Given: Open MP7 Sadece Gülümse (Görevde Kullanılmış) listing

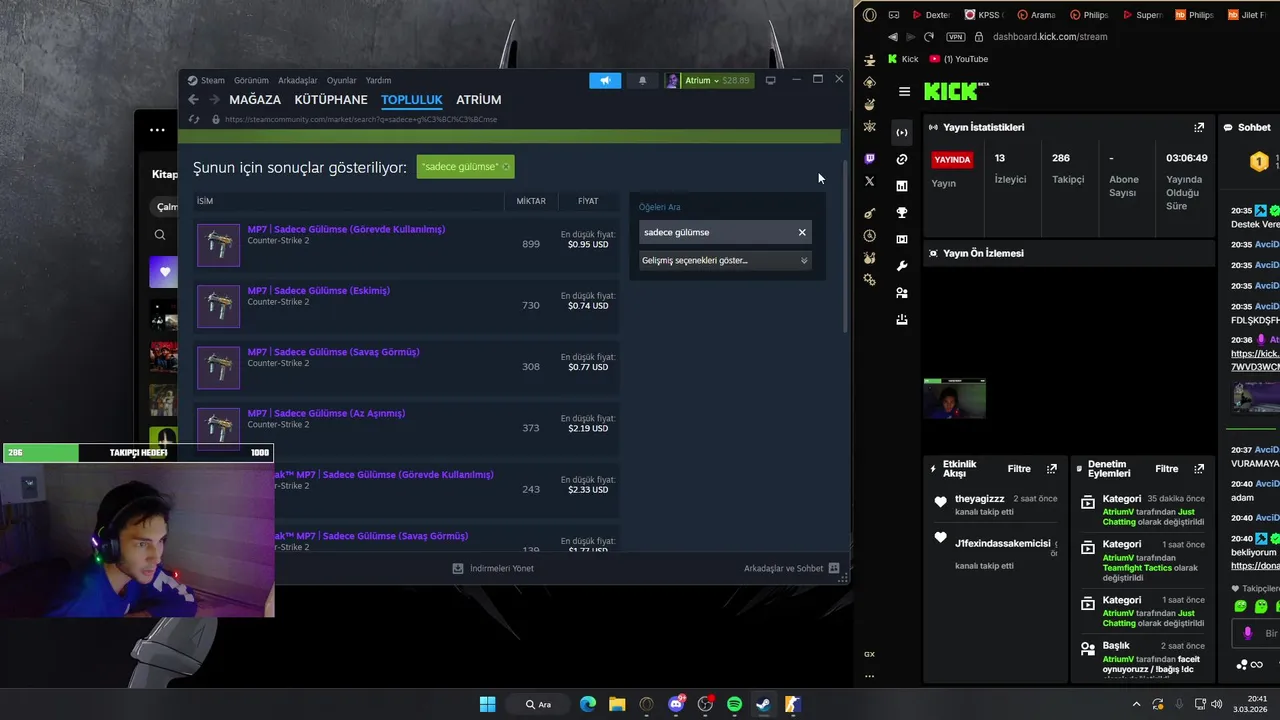Looking at the screenshot, I should pos(346,229).
